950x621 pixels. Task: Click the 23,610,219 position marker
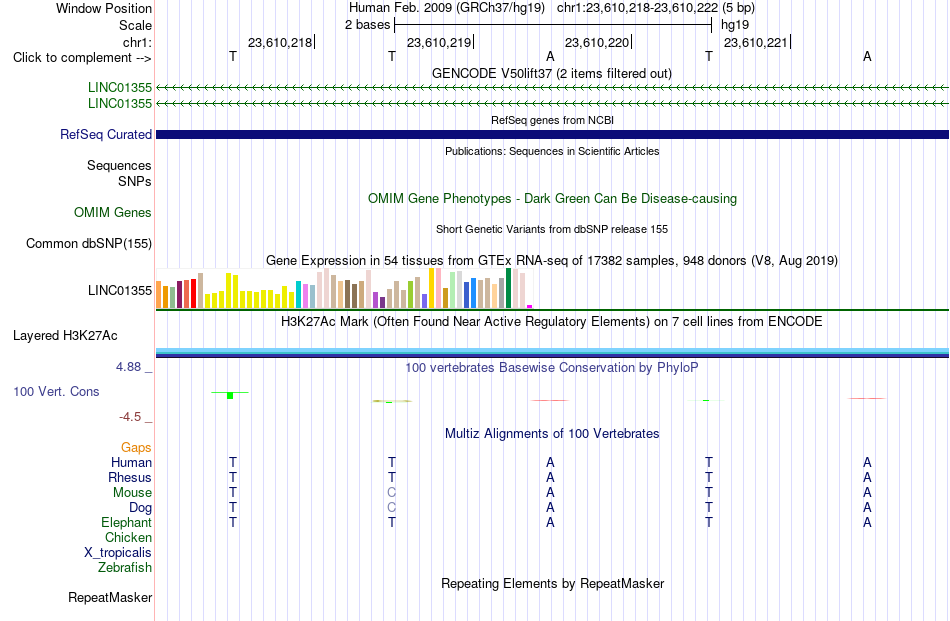[440, 42]
